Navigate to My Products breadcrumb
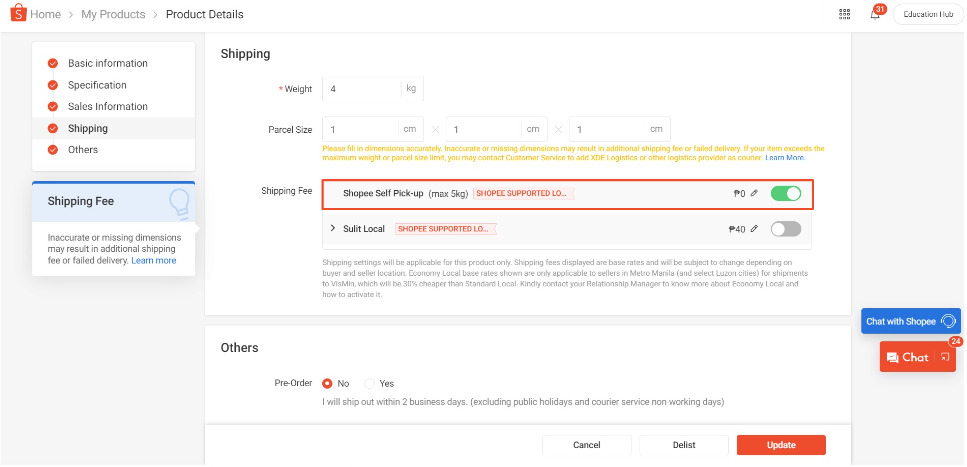The image size is (967, 467). [x=113, y=14]
